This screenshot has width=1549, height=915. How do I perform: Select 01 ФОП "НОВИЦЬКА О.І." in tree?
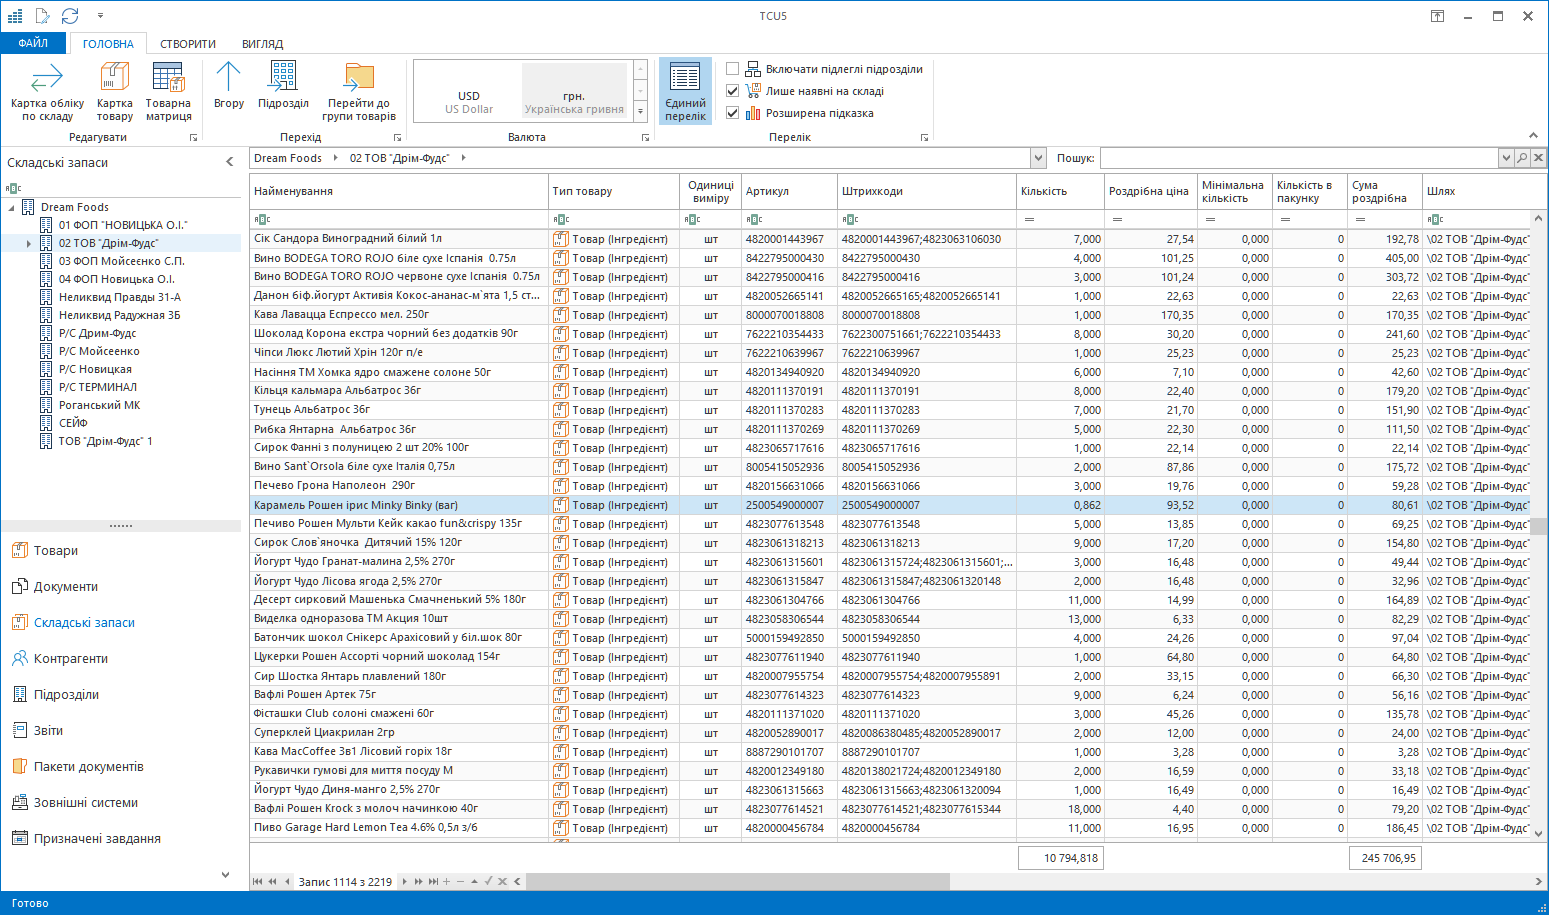point(122,225)
